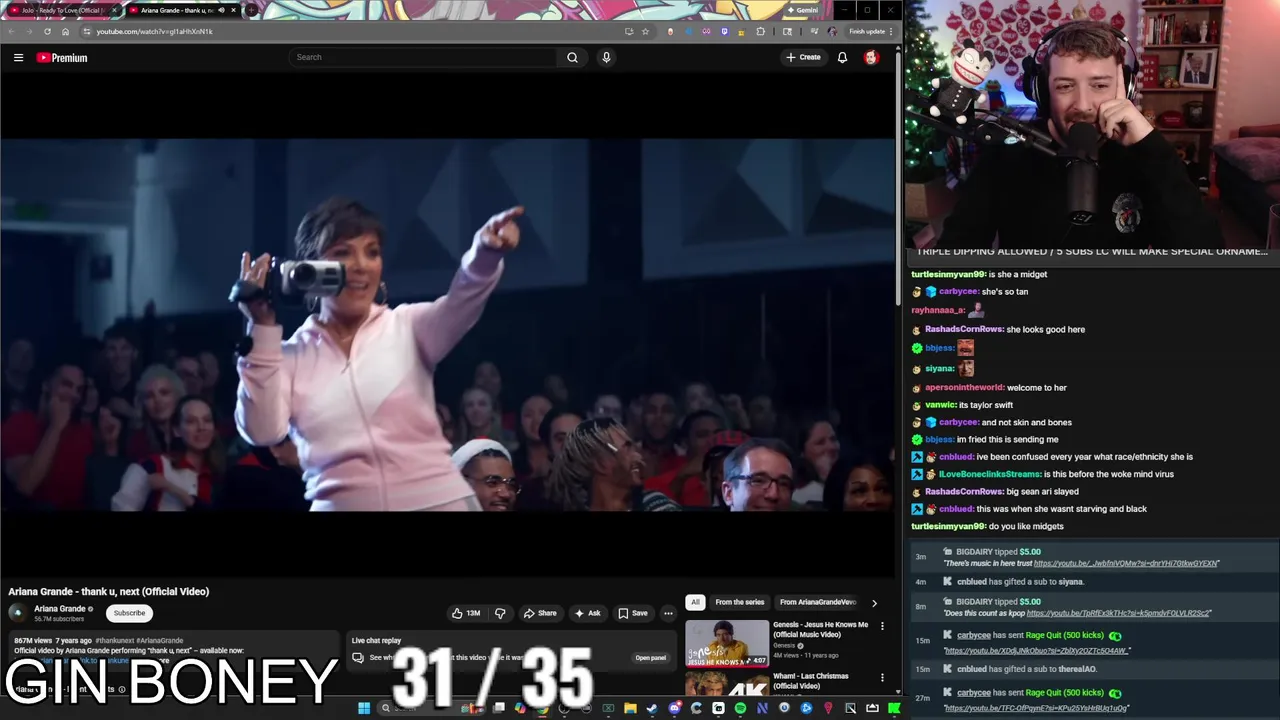This screenshot has width=1280, height=720.
Task: Open Spotify from the taskbar
Action: (x=740, y=708)
